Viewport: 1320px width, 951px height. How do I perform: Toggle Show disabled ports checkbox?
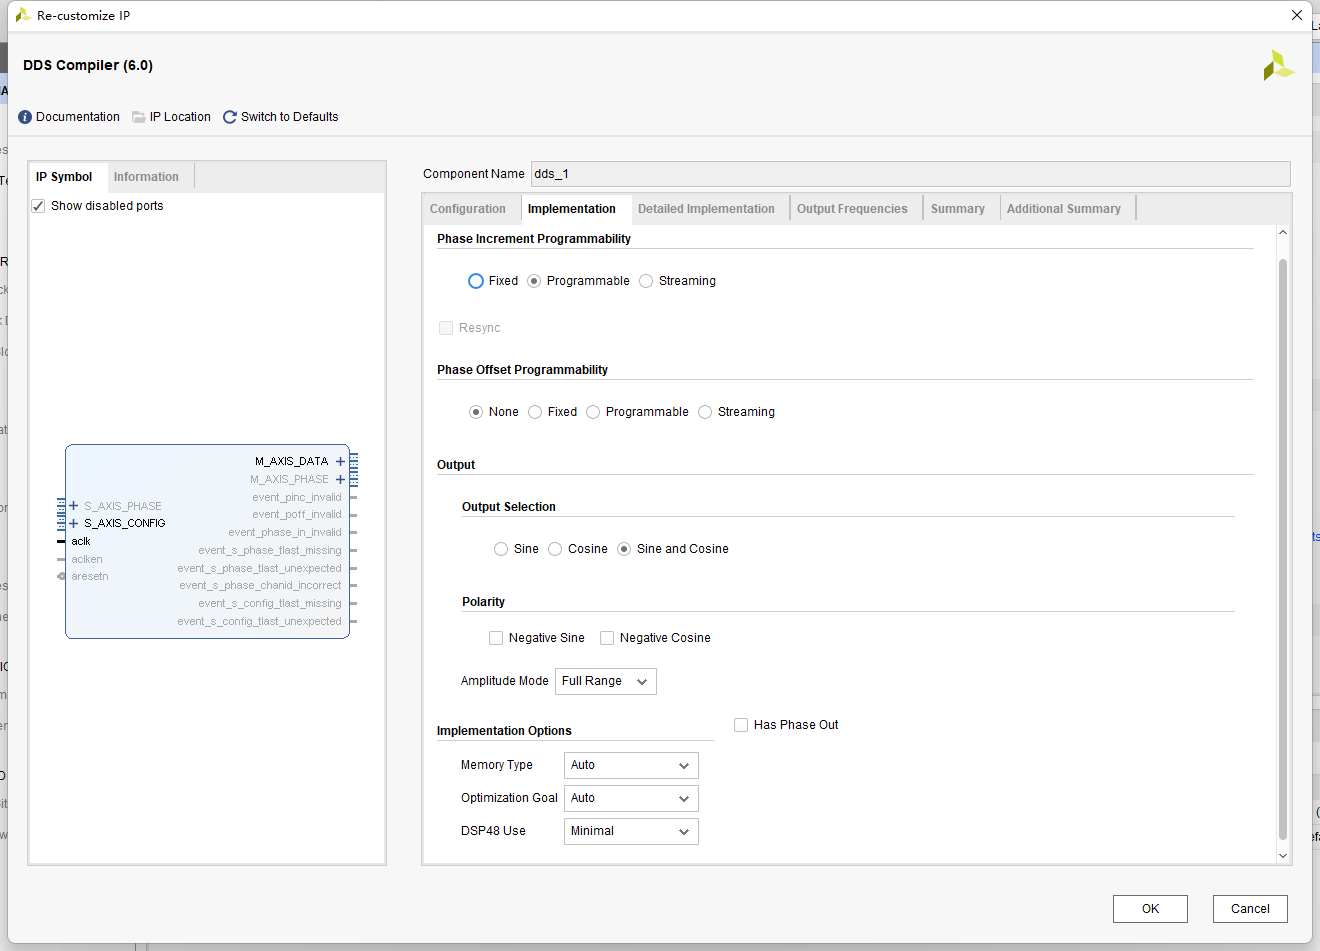coord(38,206)
